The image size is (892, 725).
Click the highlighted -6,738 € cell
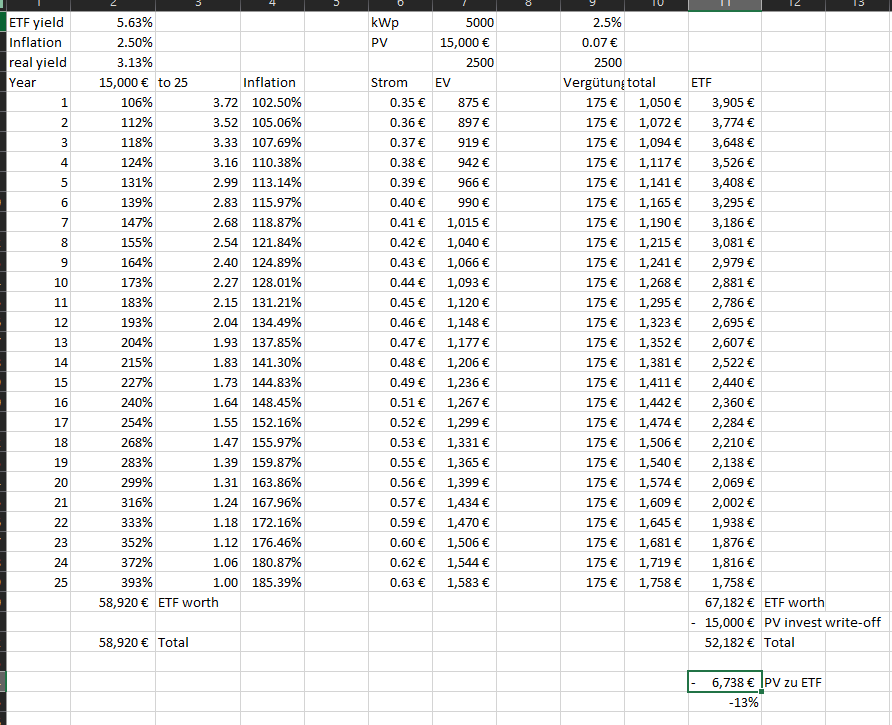pos(725,682)
